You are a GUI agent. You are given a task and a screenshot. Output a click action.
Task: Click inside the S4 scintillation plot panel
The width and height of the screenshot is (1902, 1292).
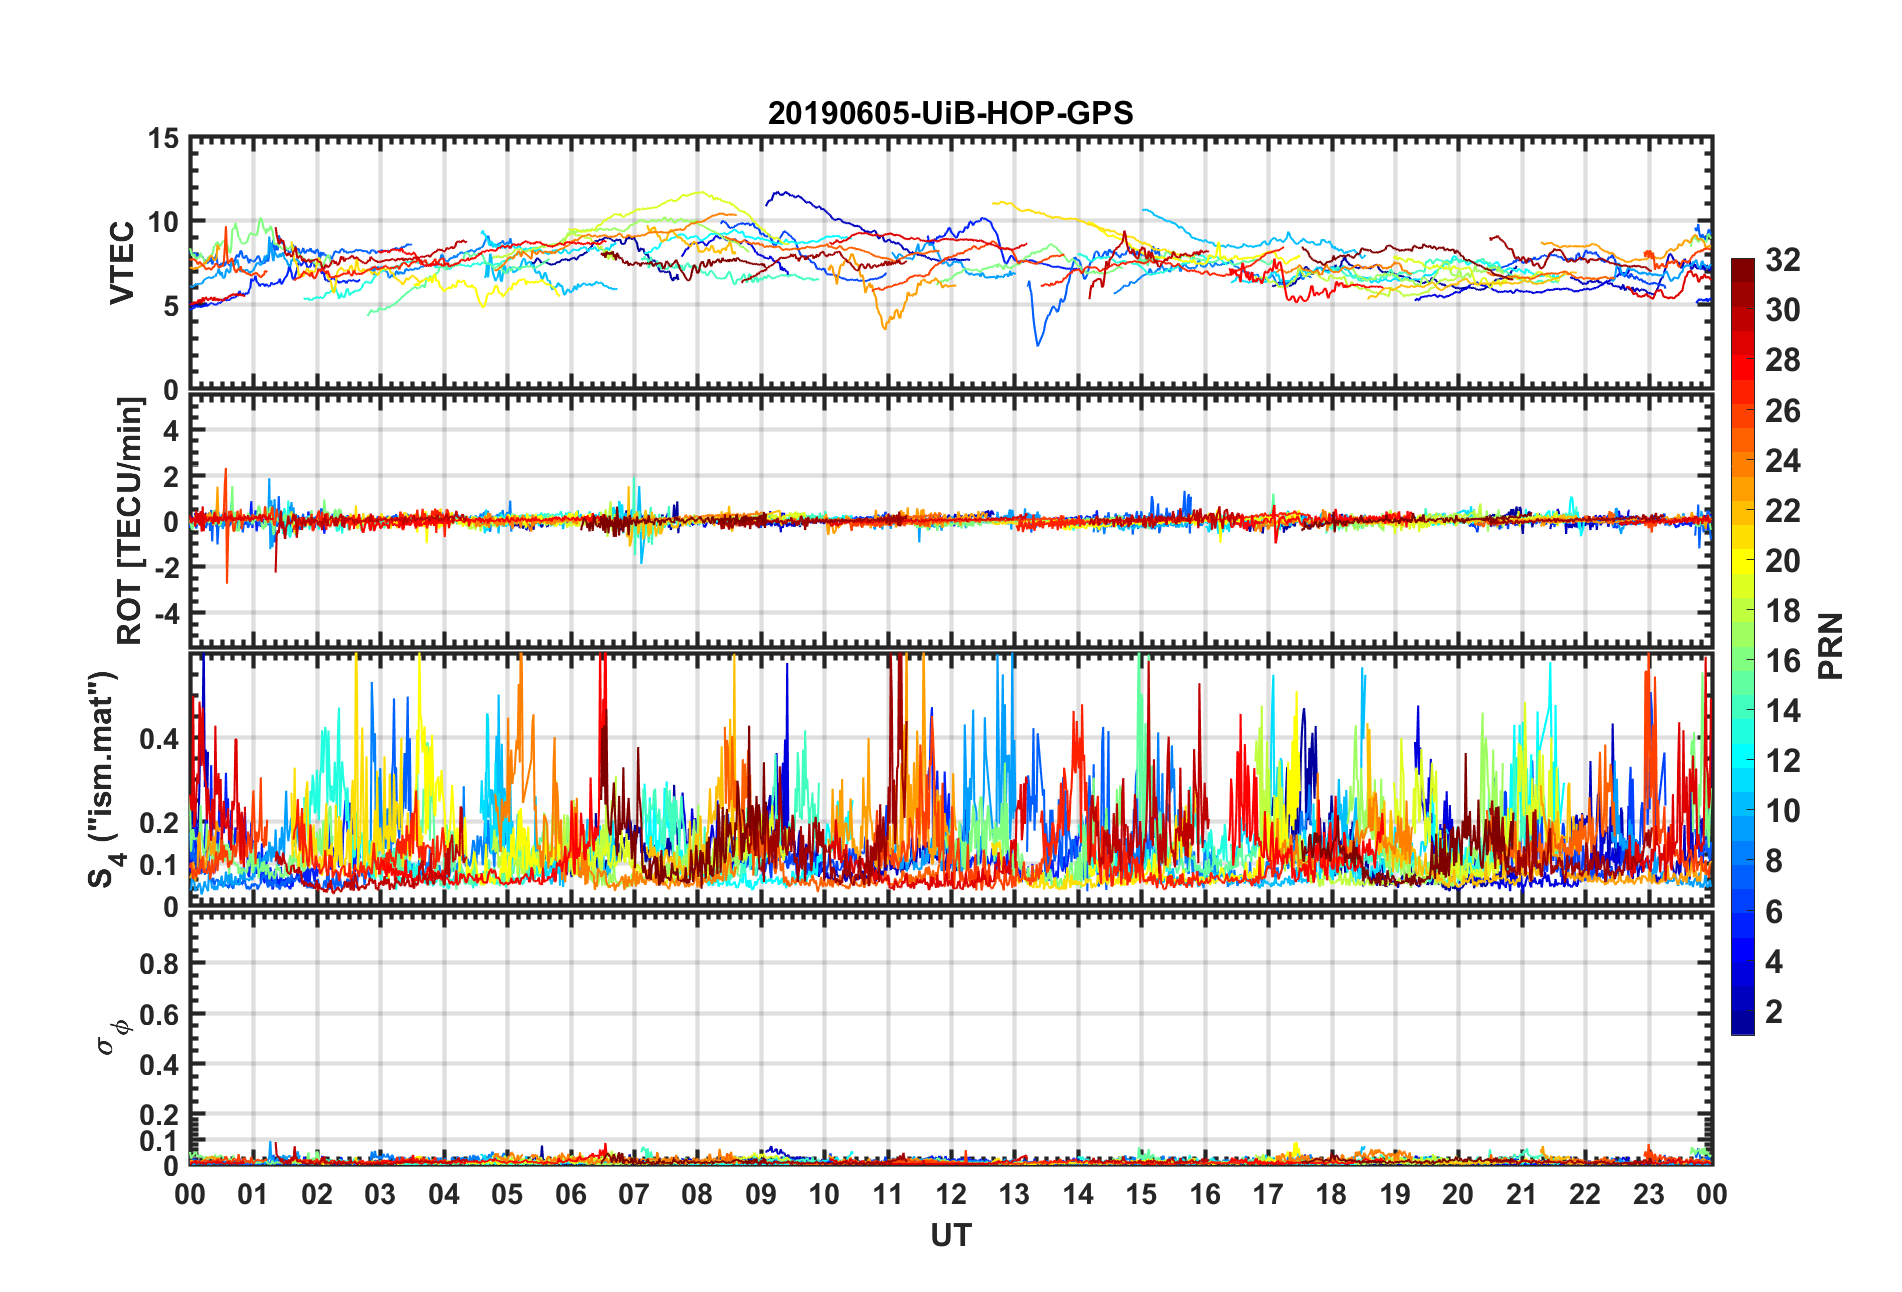coord(951,780)
